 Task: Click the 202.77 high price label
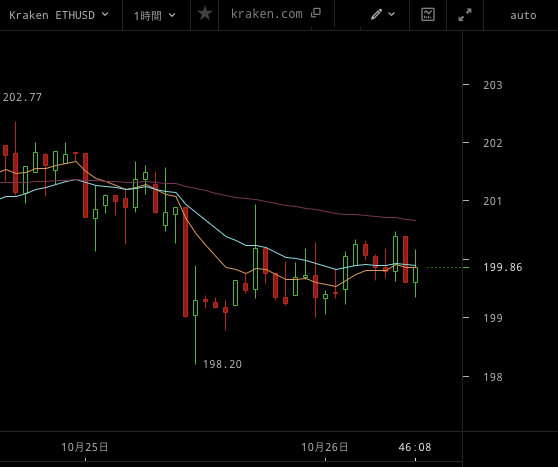click(x=22, y=97)
